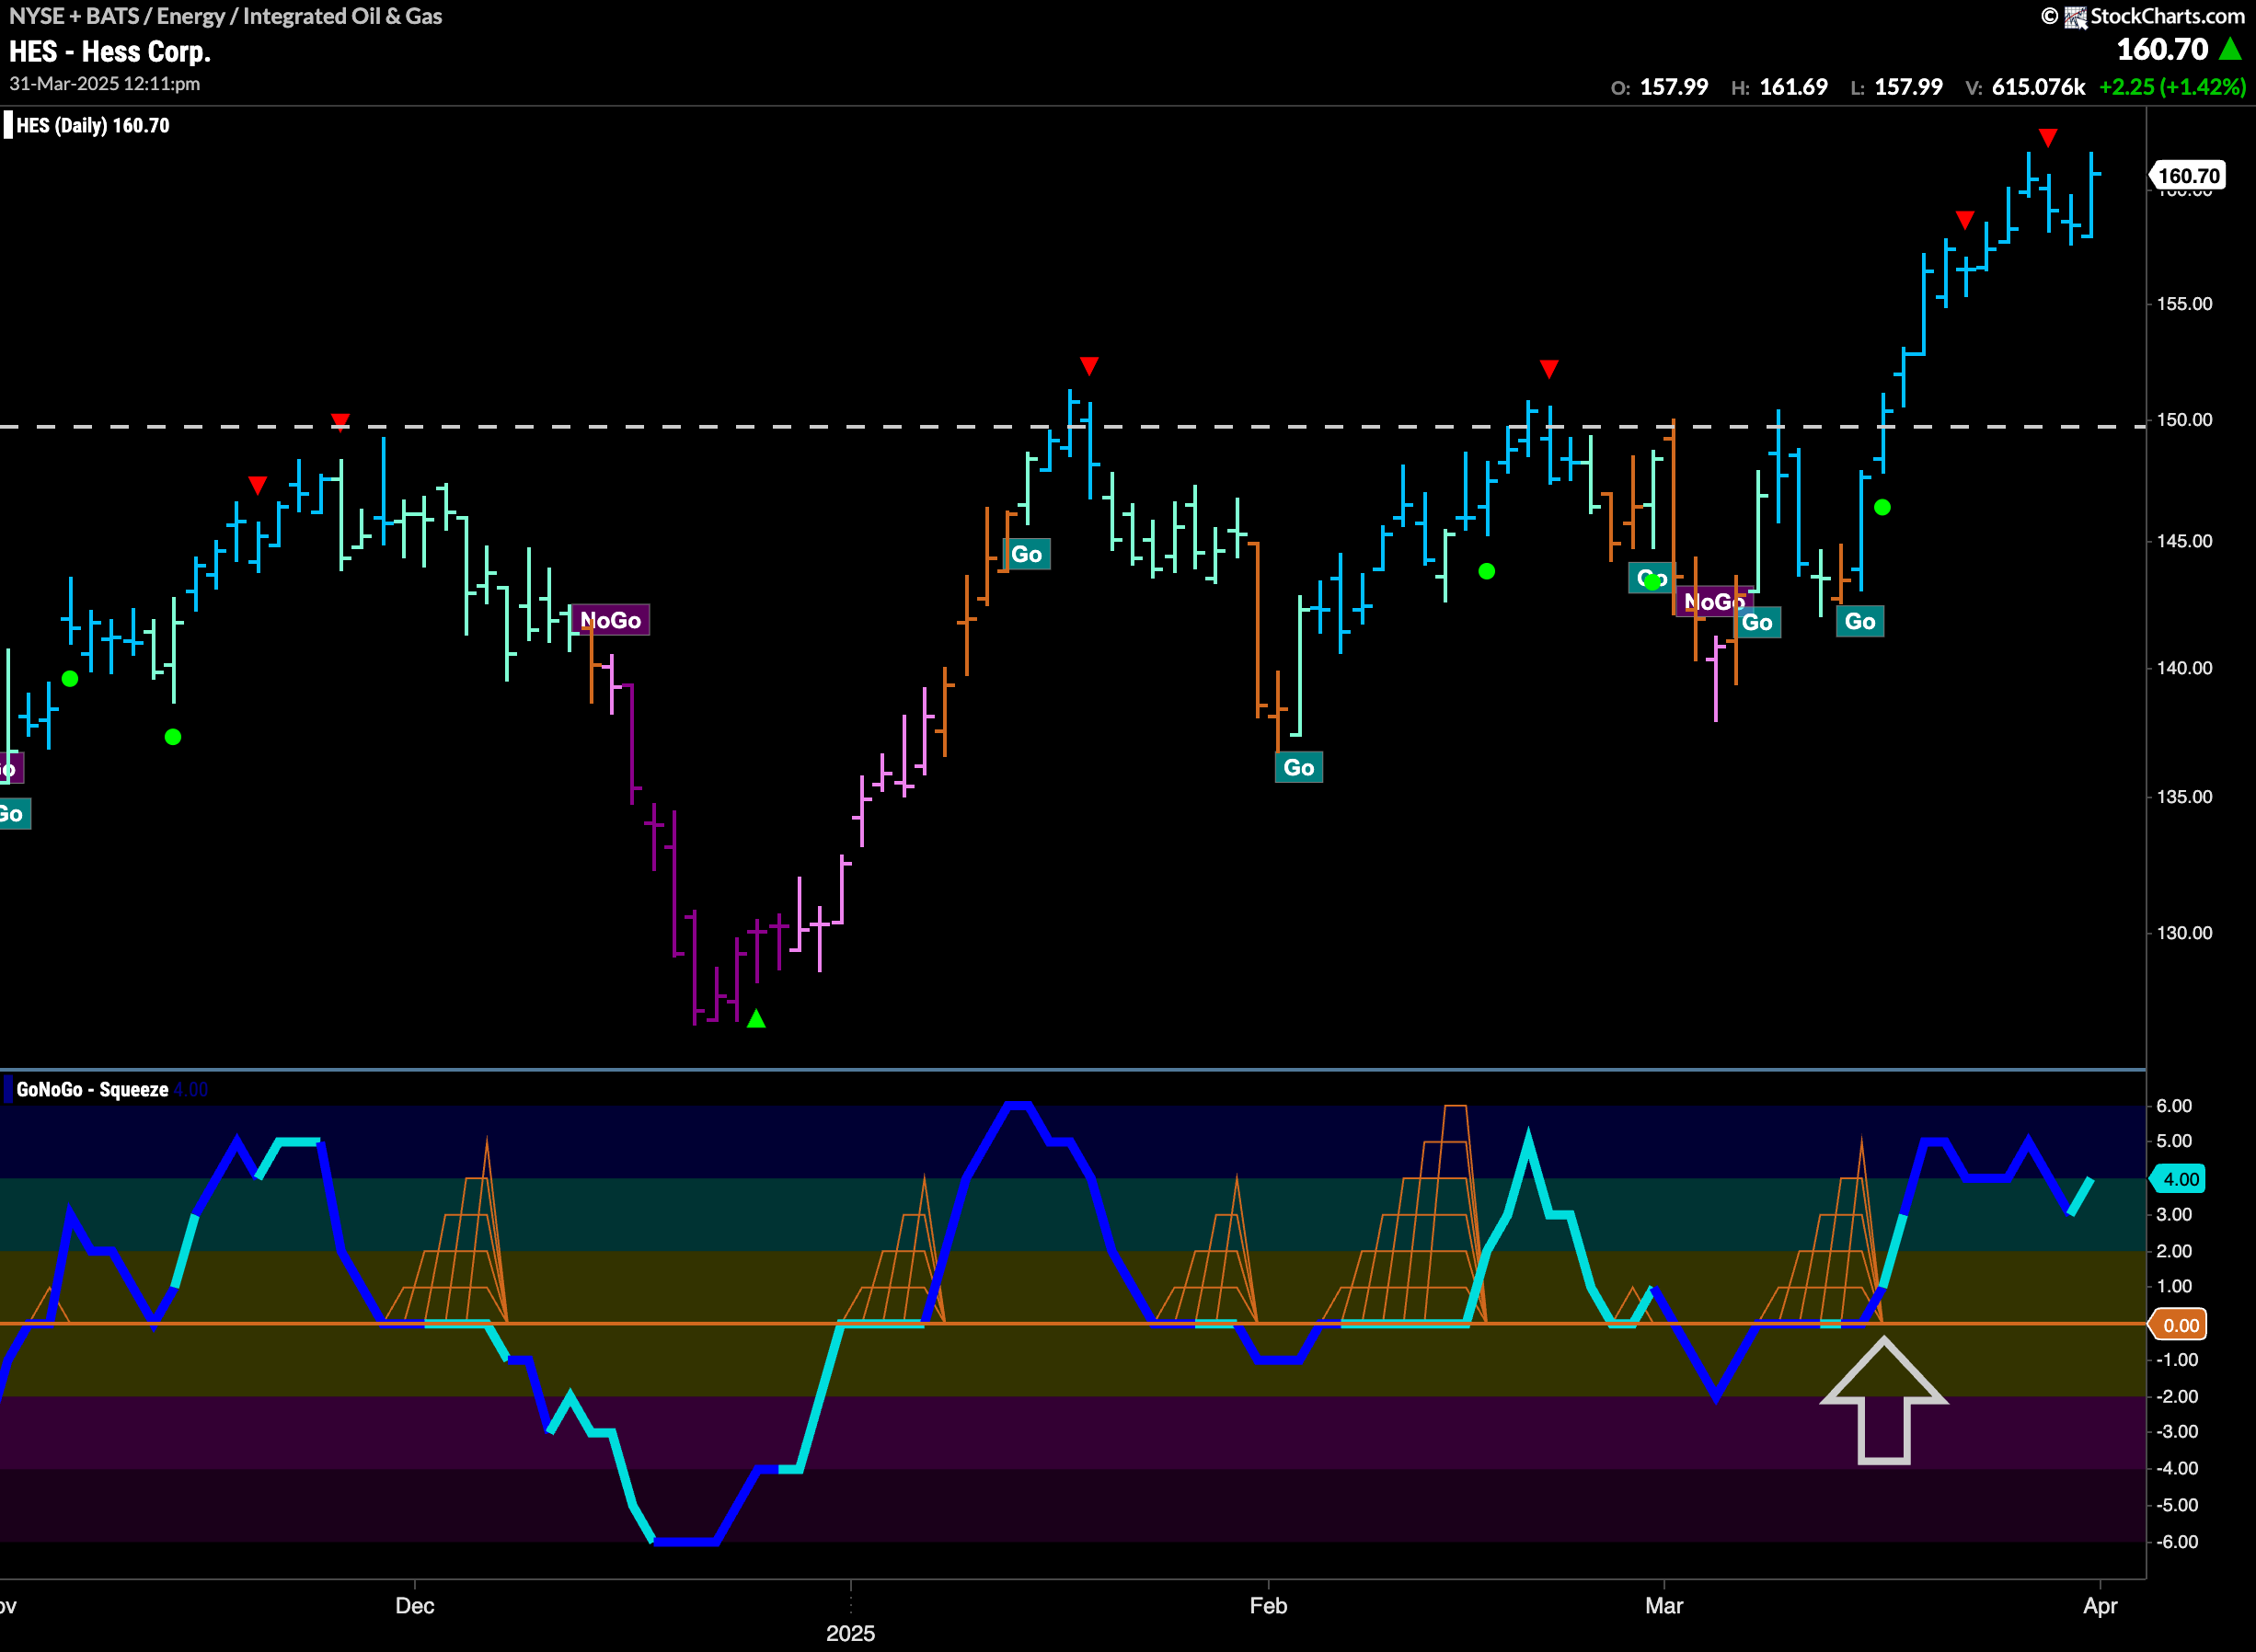Image resolution: width=2256 pixels, height=1652 pixels.
Task: Click the 6.00 oscillator axis label
Action: 2174,1106
